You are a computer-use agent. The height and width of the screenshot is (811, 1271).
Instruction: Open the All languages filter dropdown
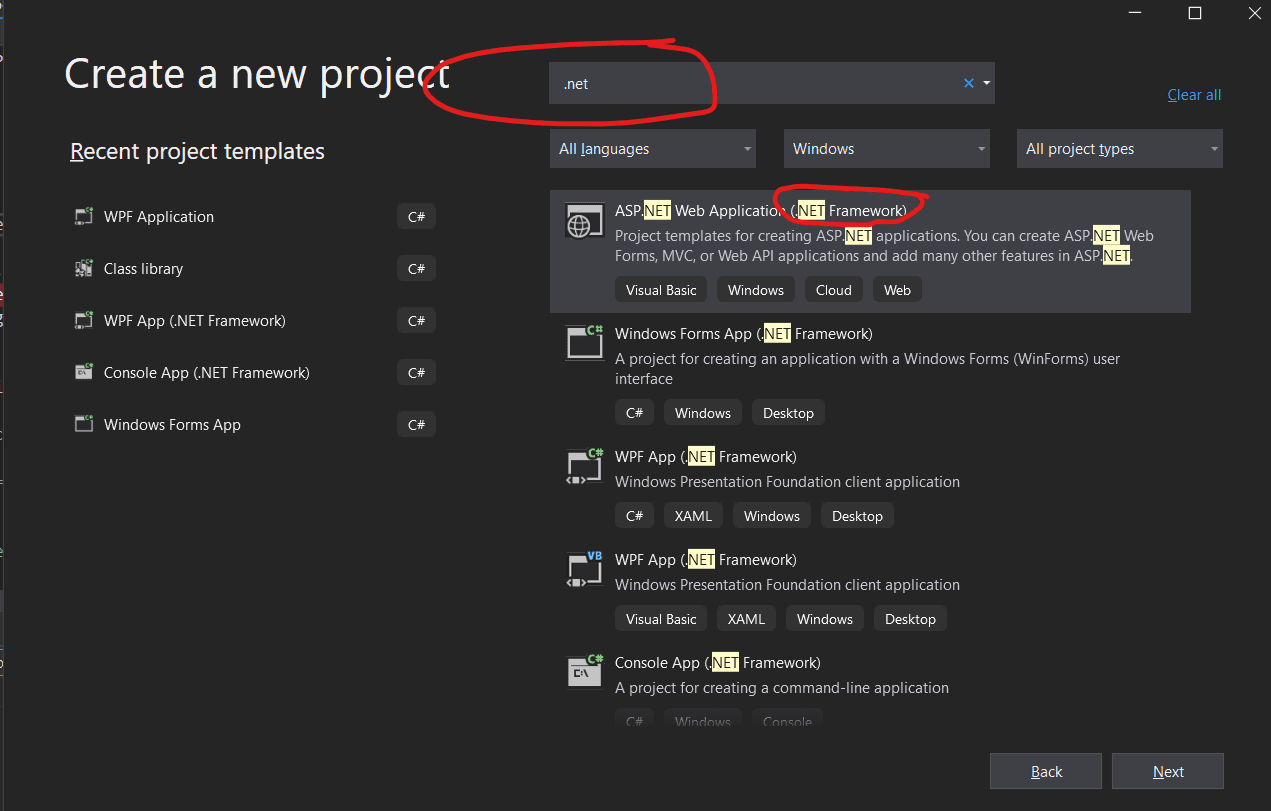click(653, 149)
